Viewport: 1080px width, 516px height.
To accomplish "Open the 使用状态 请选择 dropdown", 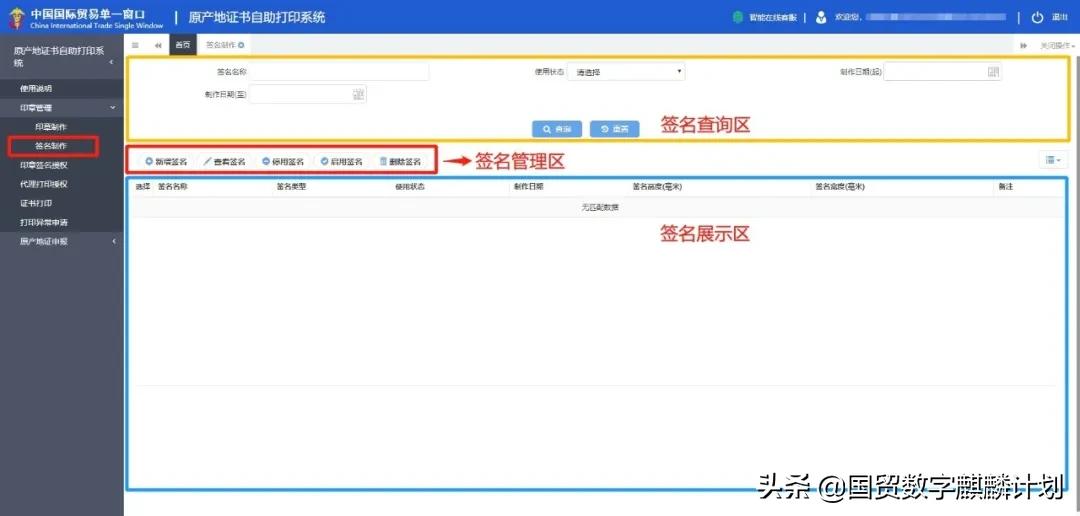I will point(626,72).
